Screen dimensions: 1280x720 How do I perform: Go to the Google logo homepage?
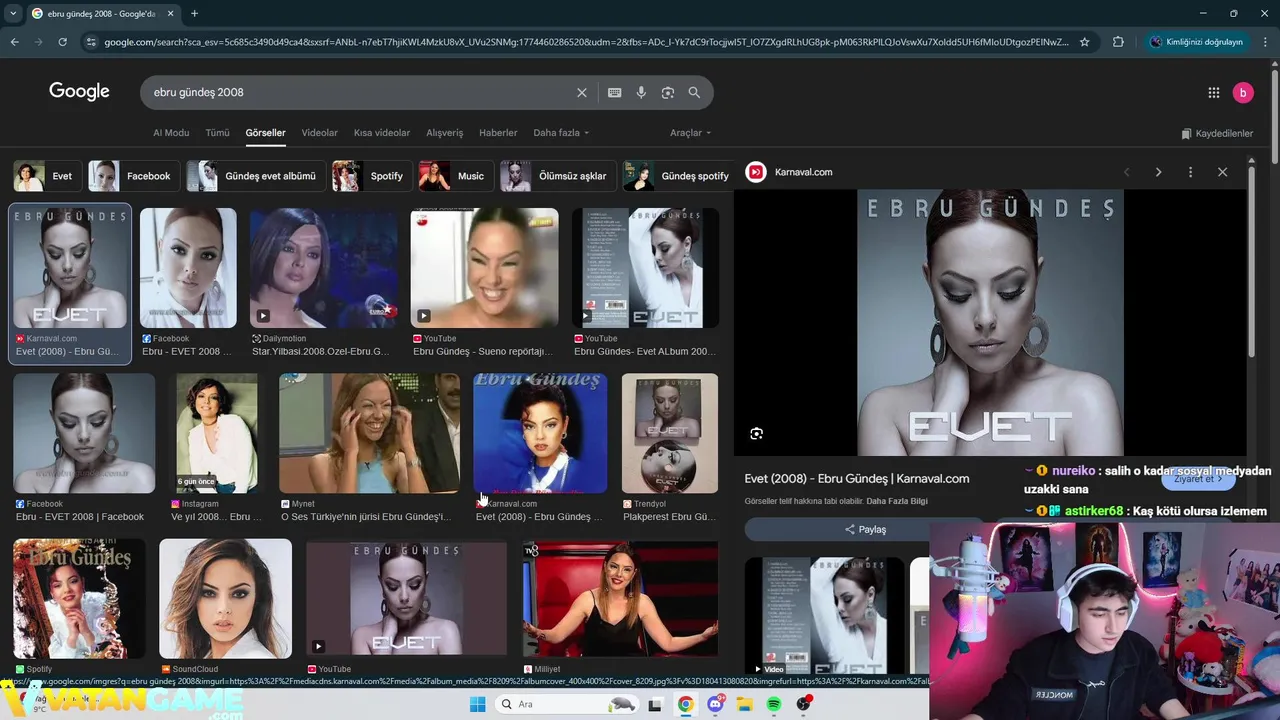tap(79, 91)
